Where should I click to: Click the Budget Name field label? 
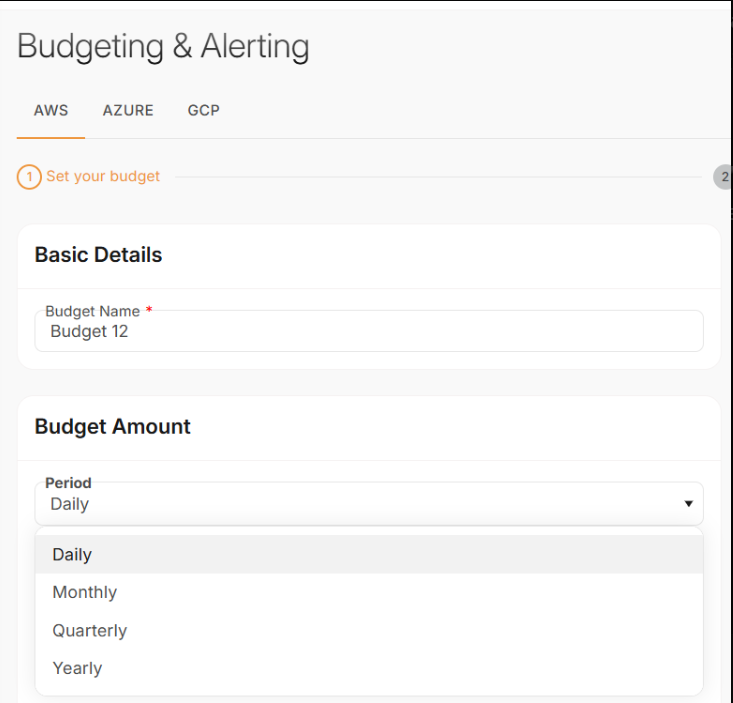tap(92, 311)
